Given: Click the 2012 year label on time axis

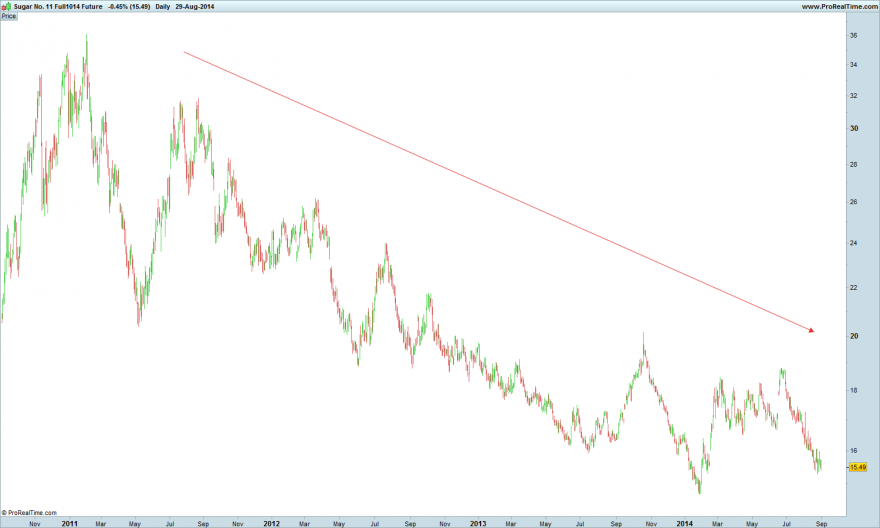Looking at the screenshot, I should 272,524.
